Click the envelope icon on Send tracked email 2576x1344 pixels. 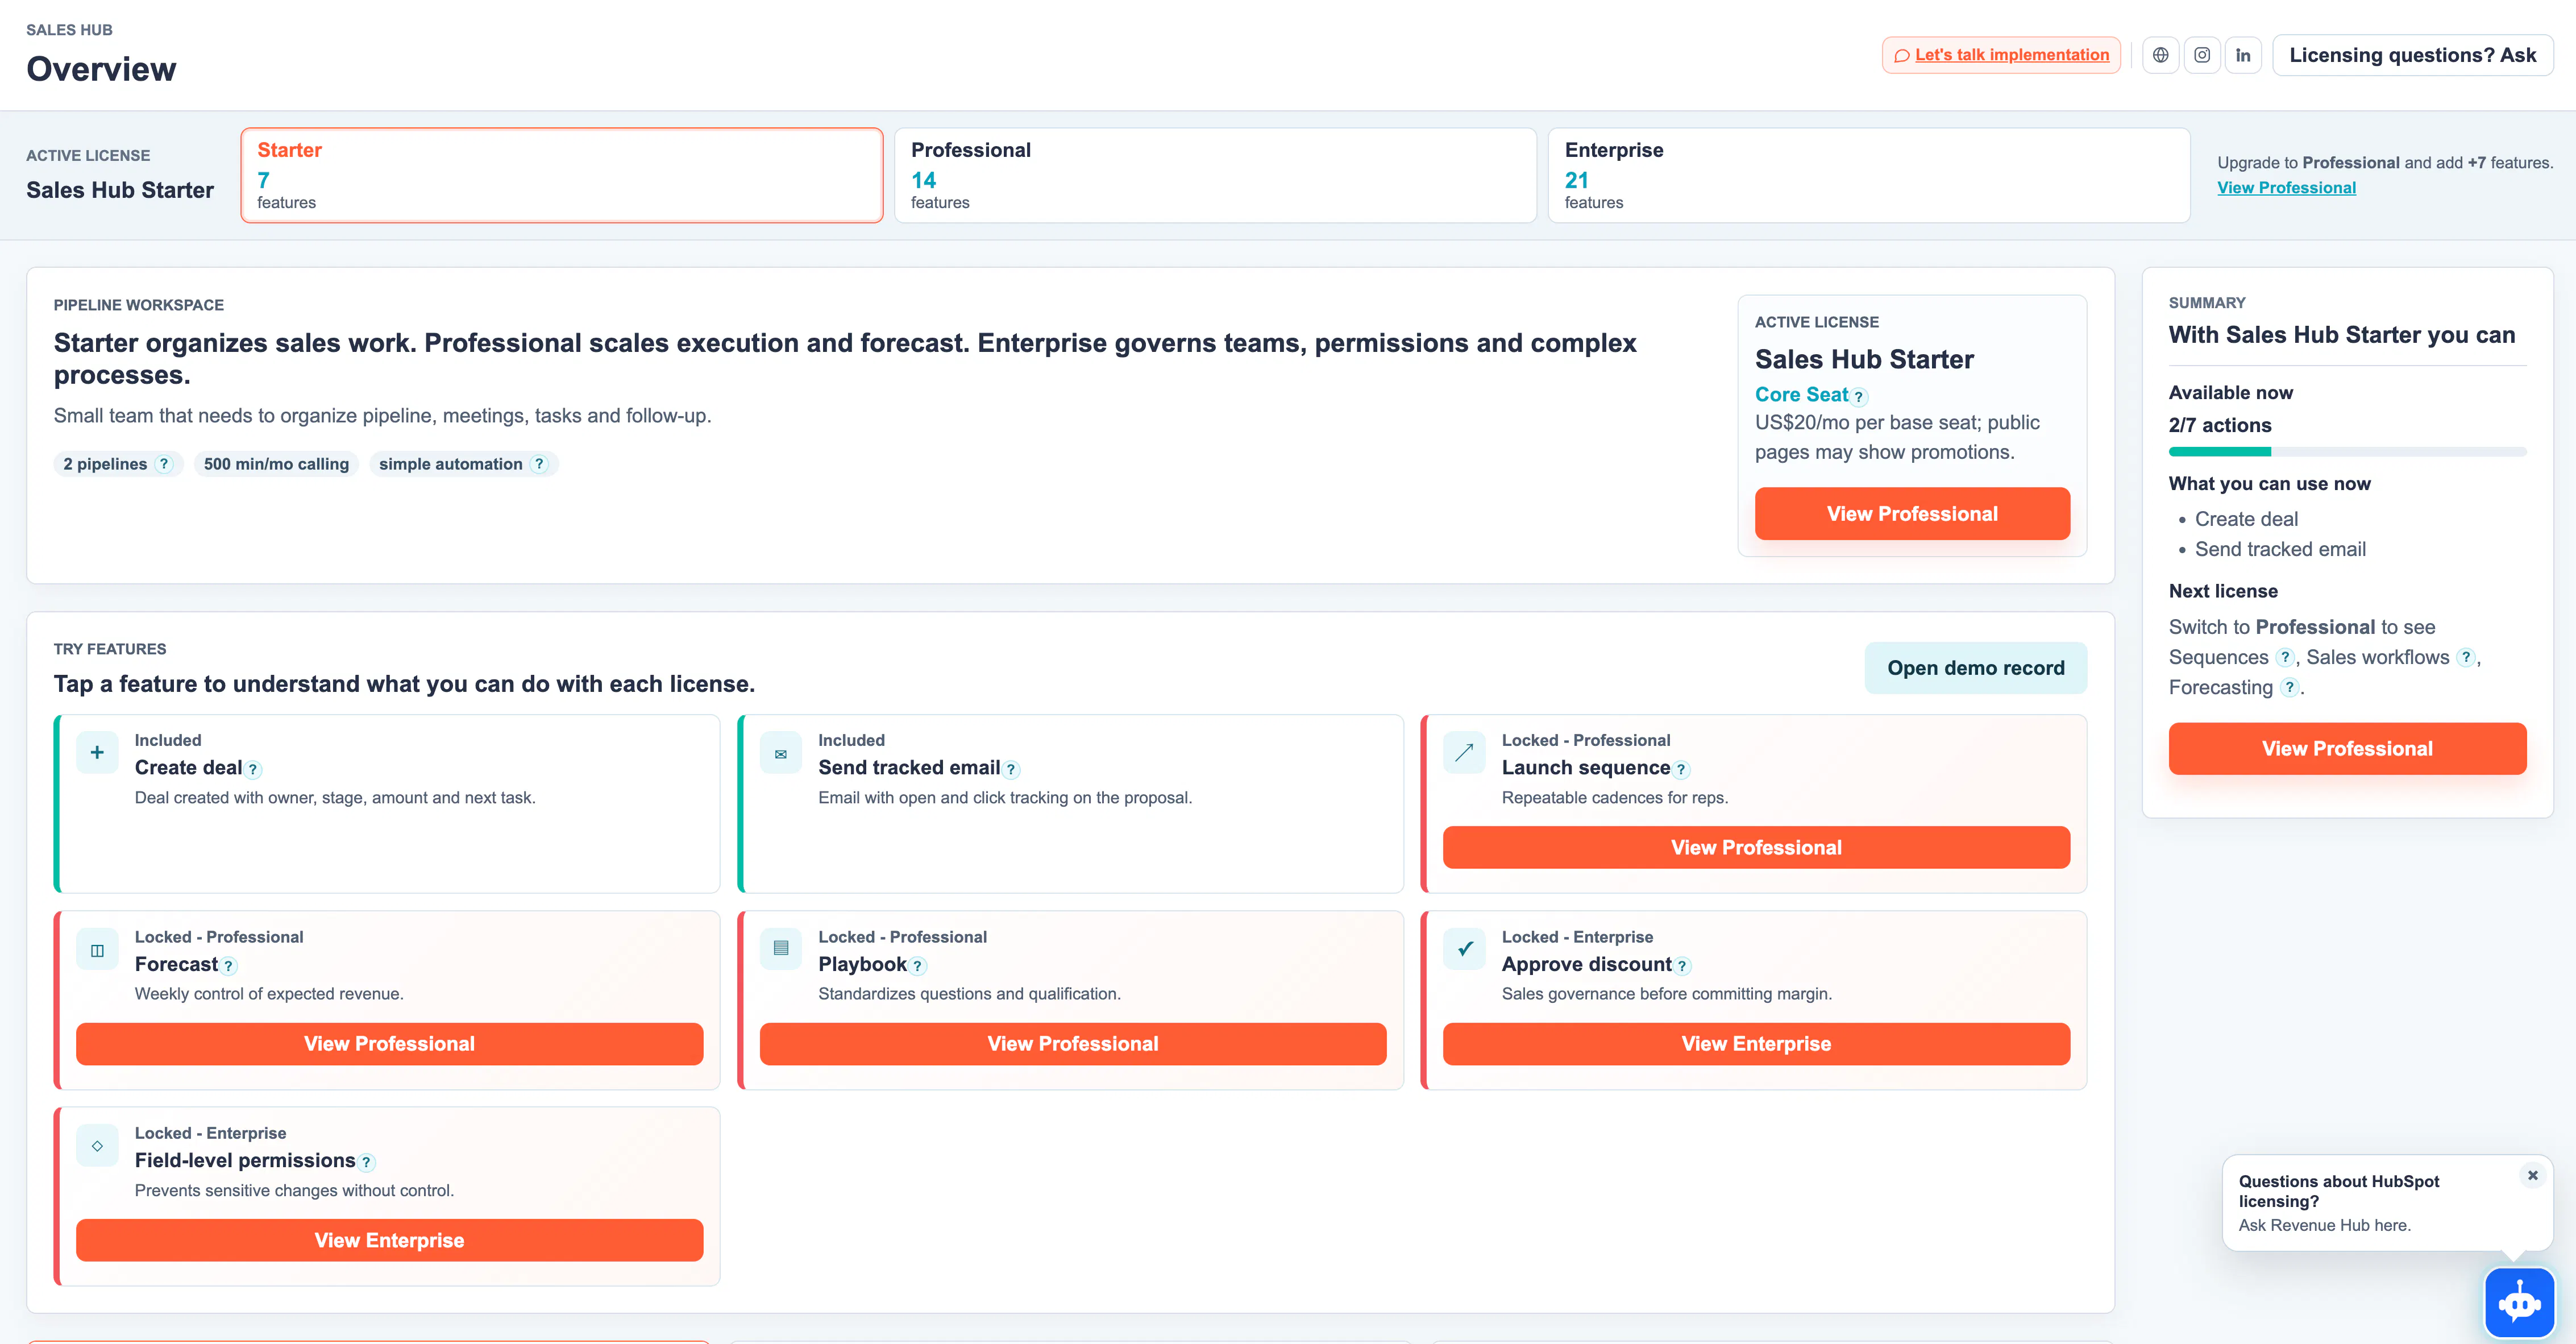781,753
